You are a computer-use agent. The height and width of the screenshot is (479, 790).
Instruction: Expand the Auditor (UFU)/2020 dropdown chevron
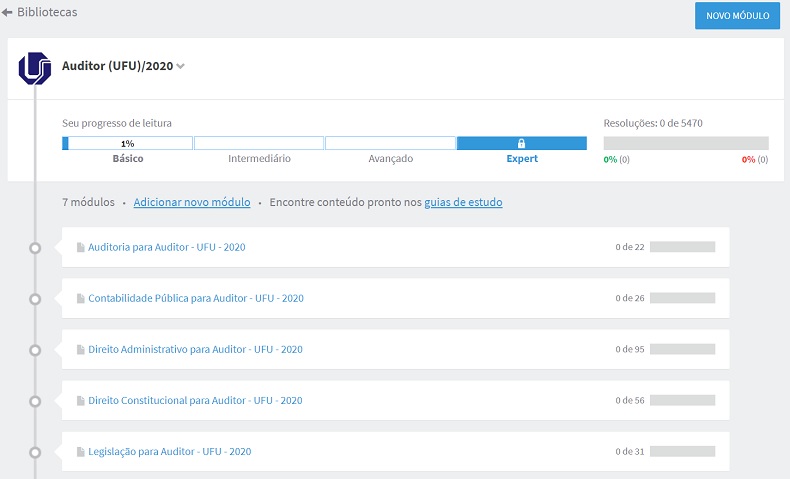click(x=180, y=66)
